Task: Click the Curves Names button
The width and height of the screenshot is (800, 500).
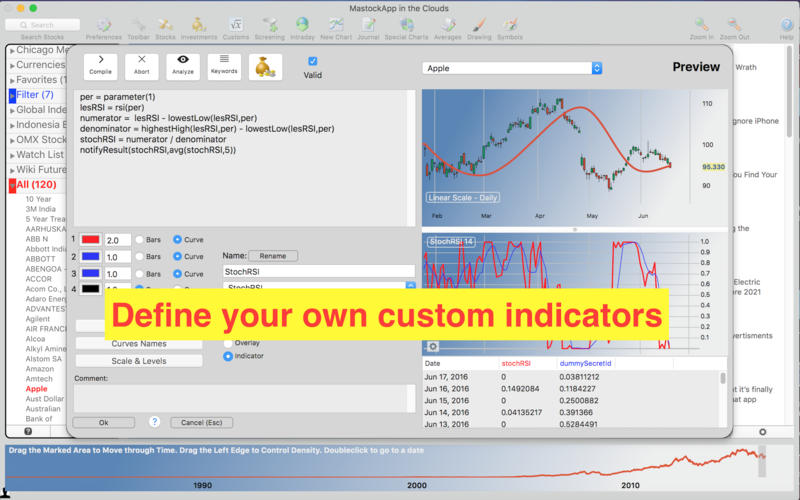Action: (x=139, y=344)
